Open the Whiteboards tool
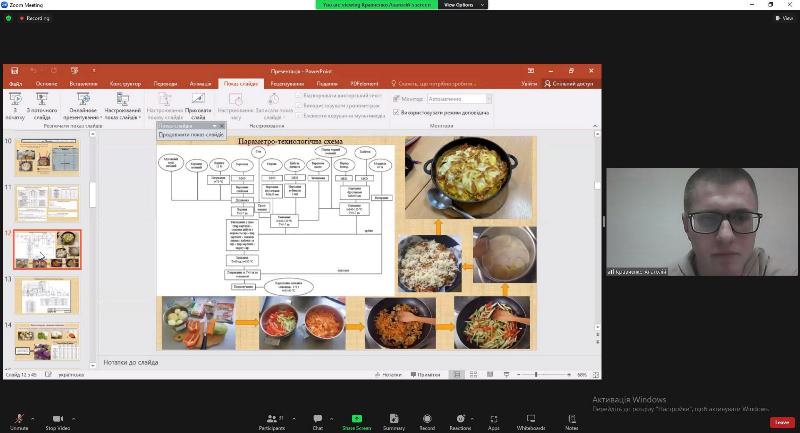This screenshot has width=800, height=433. pyautogui.click(x=531, y=418)
